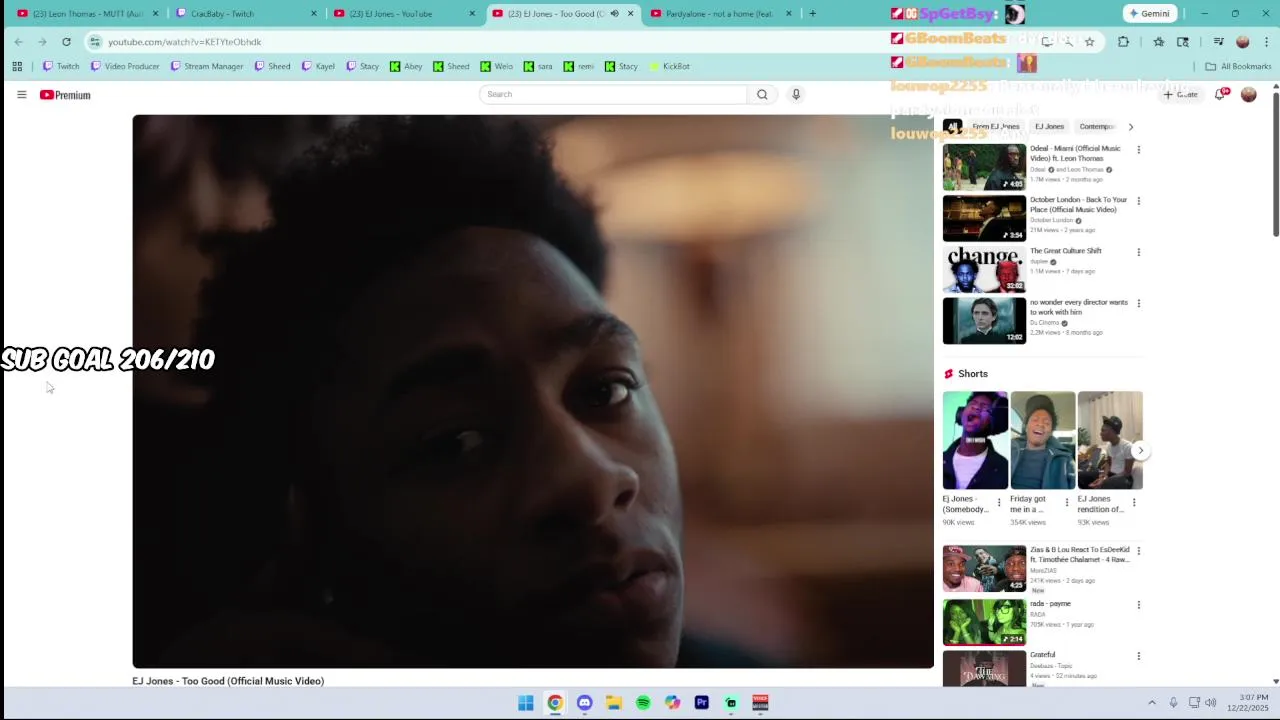Bookmark this page with star icon
Viewport: 1280px width, 720px height.
pyautogui.click(x=1089, y=41)
